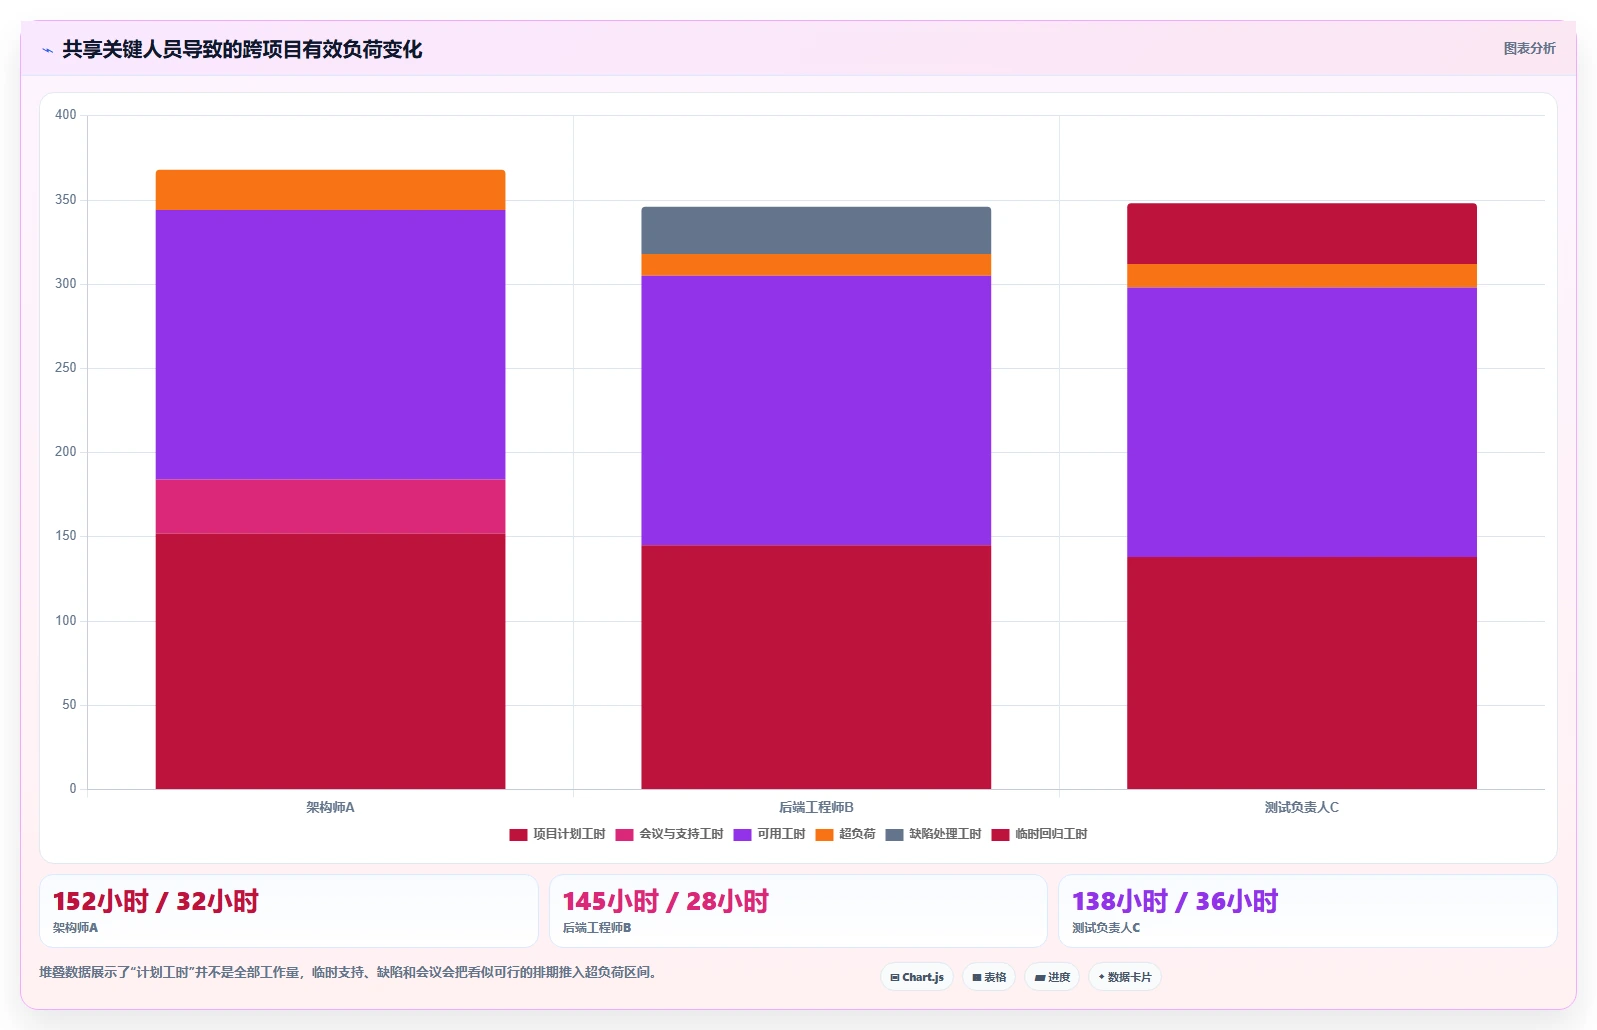Click the 150 y-axis tick label
1597x1030 pixels.
66,536
